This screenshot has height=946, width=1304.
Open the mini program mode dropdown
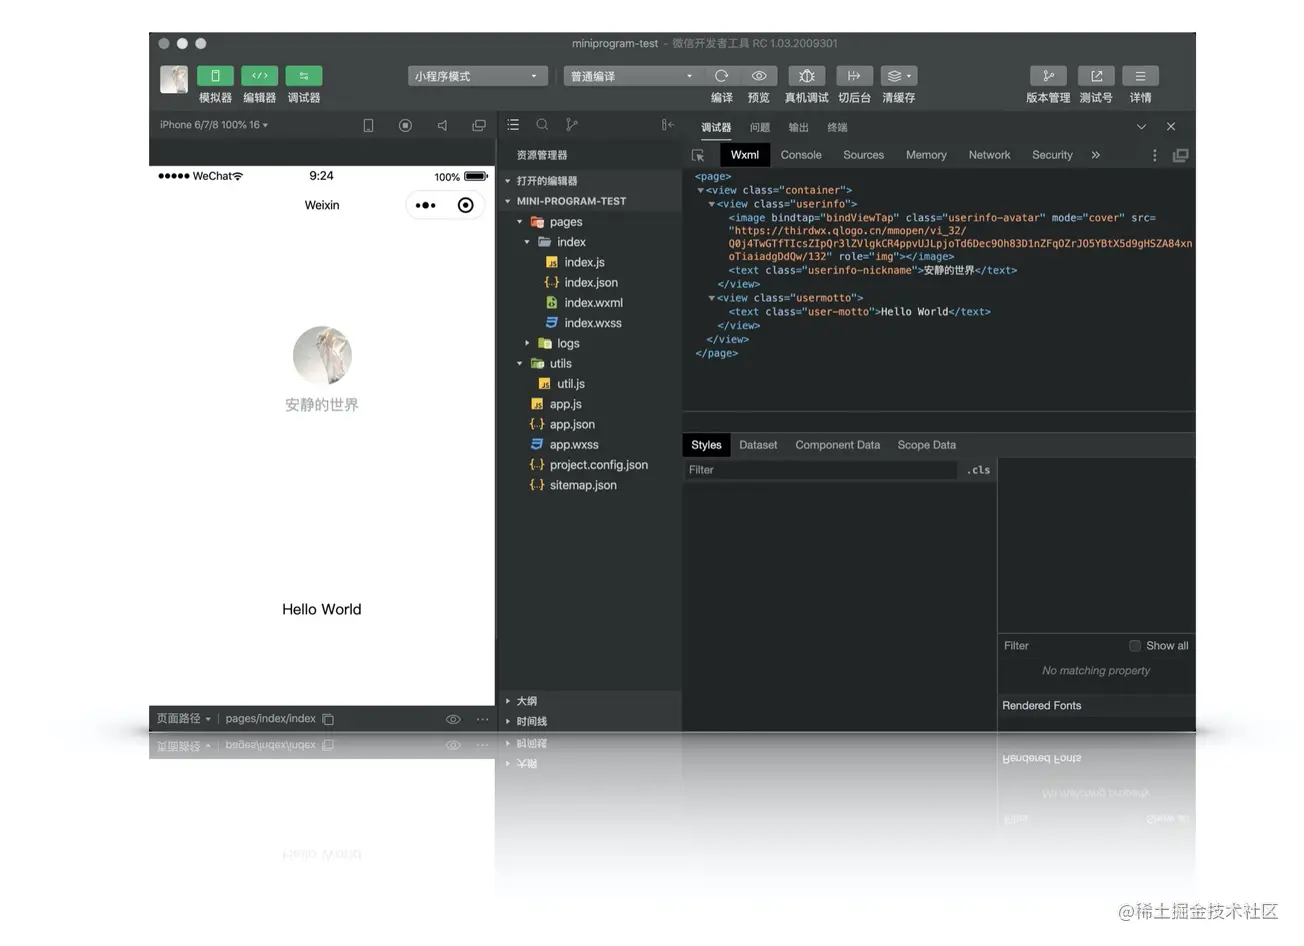point(476,76)
